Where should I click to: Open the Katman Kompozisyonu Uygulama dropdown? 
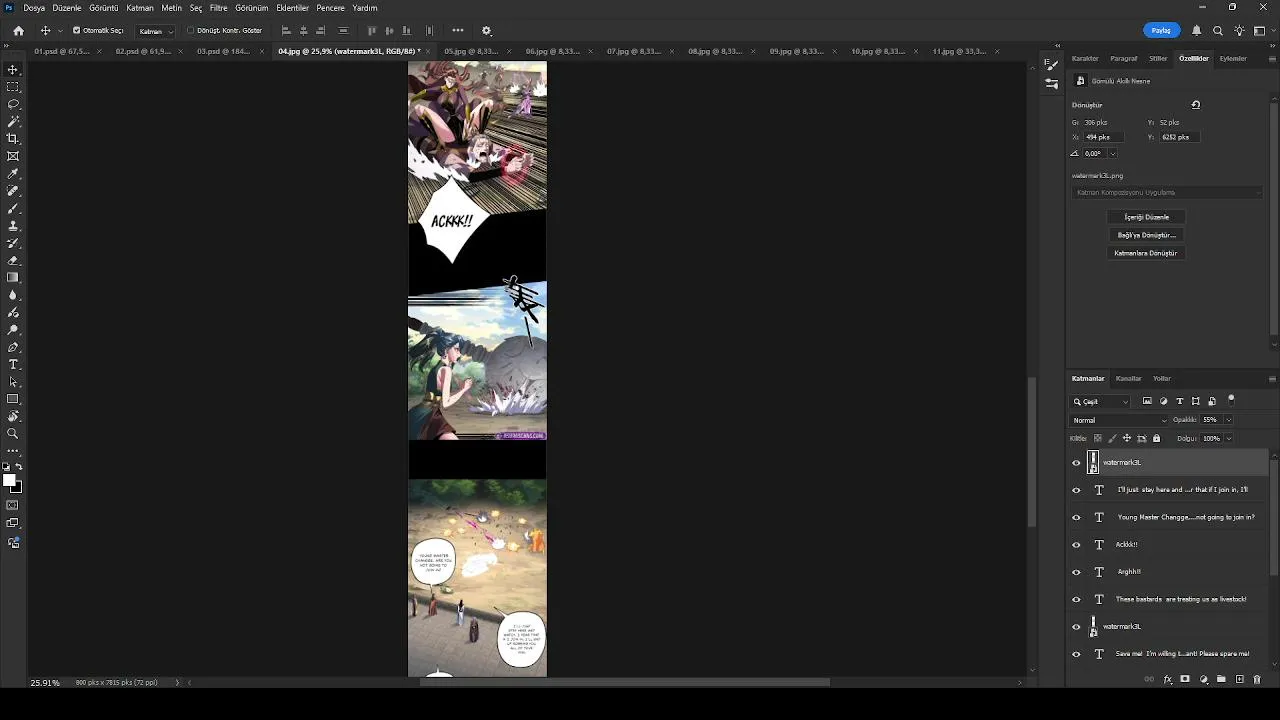pos(1167,192)
